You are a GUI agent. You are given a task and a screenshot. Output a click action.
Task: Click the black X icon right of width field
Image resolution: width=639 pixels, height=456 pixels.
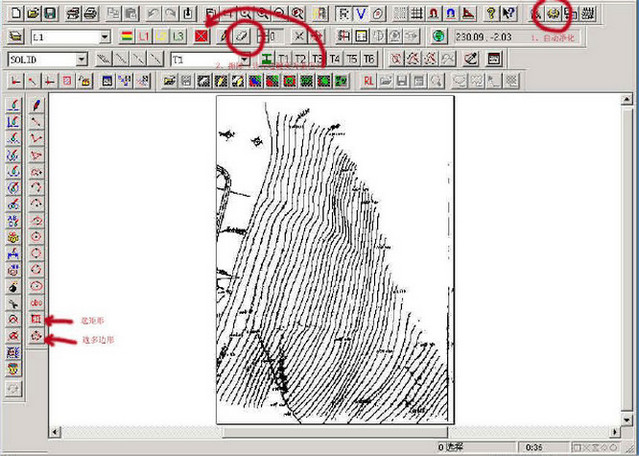pos(299,37)
